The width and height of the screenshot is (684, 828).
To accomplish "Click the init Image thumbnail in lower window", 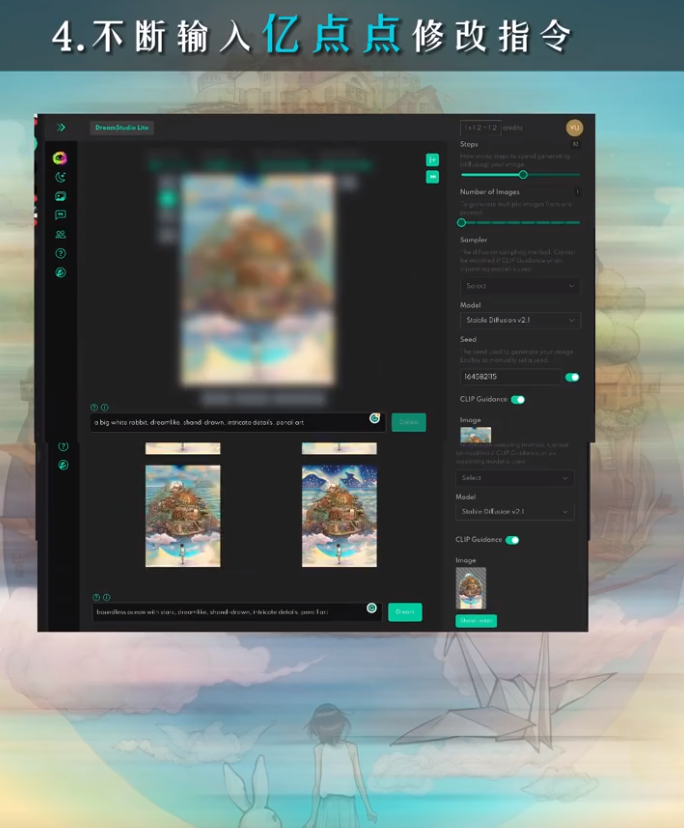I will coord(471,588).
